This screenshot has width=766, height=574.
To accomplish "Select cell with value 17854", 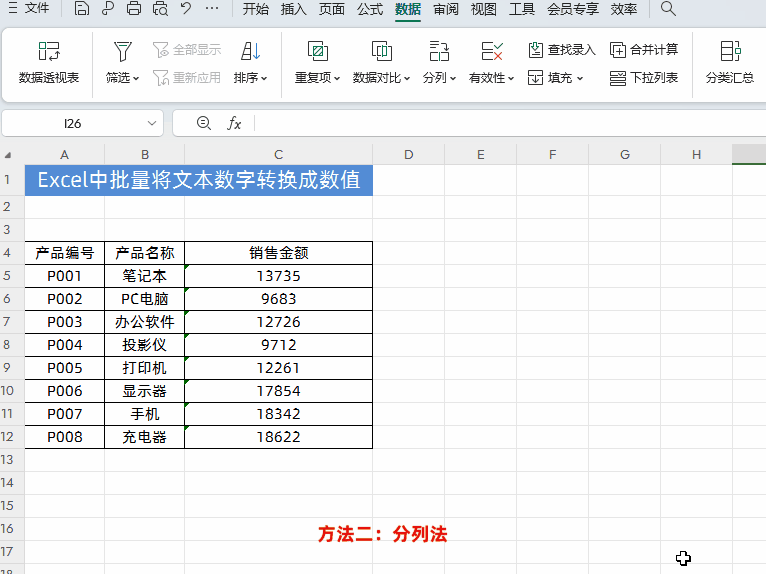I will [x=278, y=391].
